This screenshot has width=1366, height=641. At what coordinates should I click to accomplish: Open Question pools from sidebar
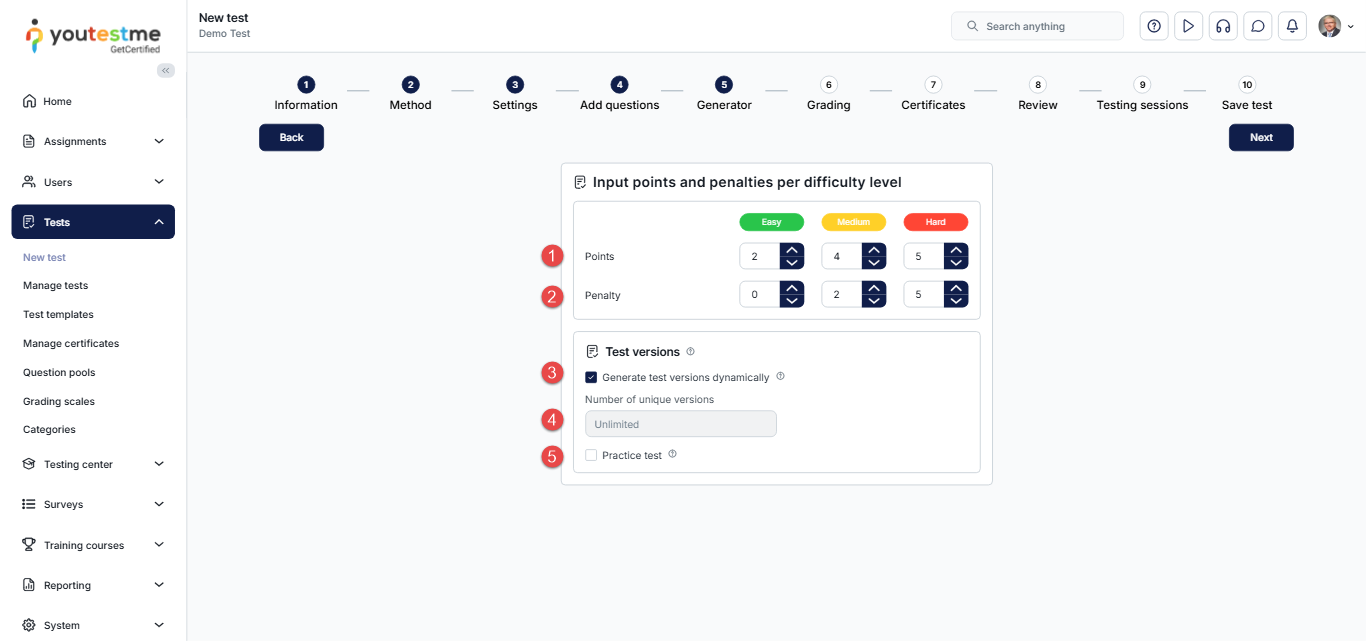[59, 372]
